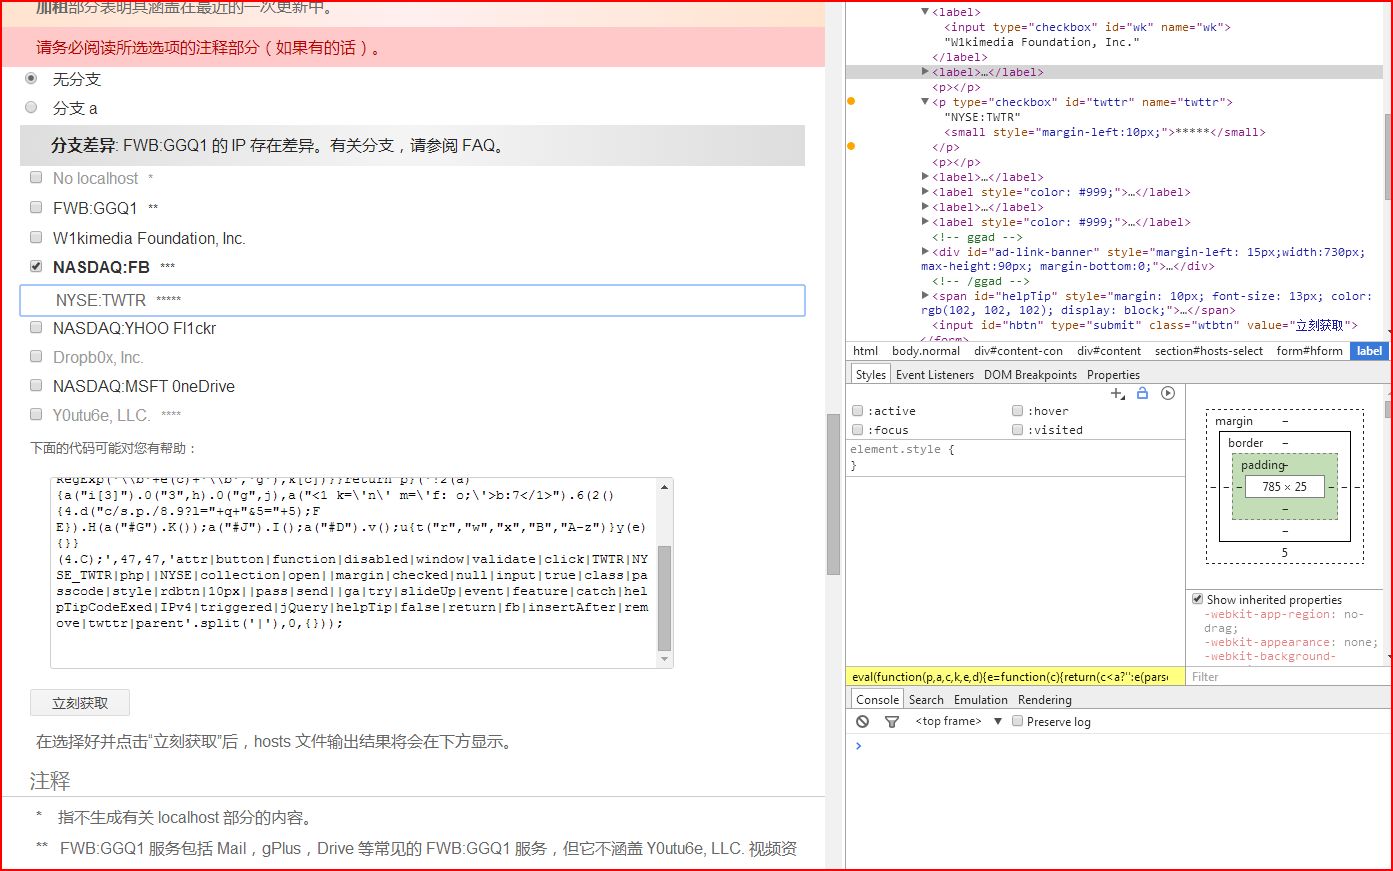Check the Dropb0x, Inc. checkbox

click(36, 356)
